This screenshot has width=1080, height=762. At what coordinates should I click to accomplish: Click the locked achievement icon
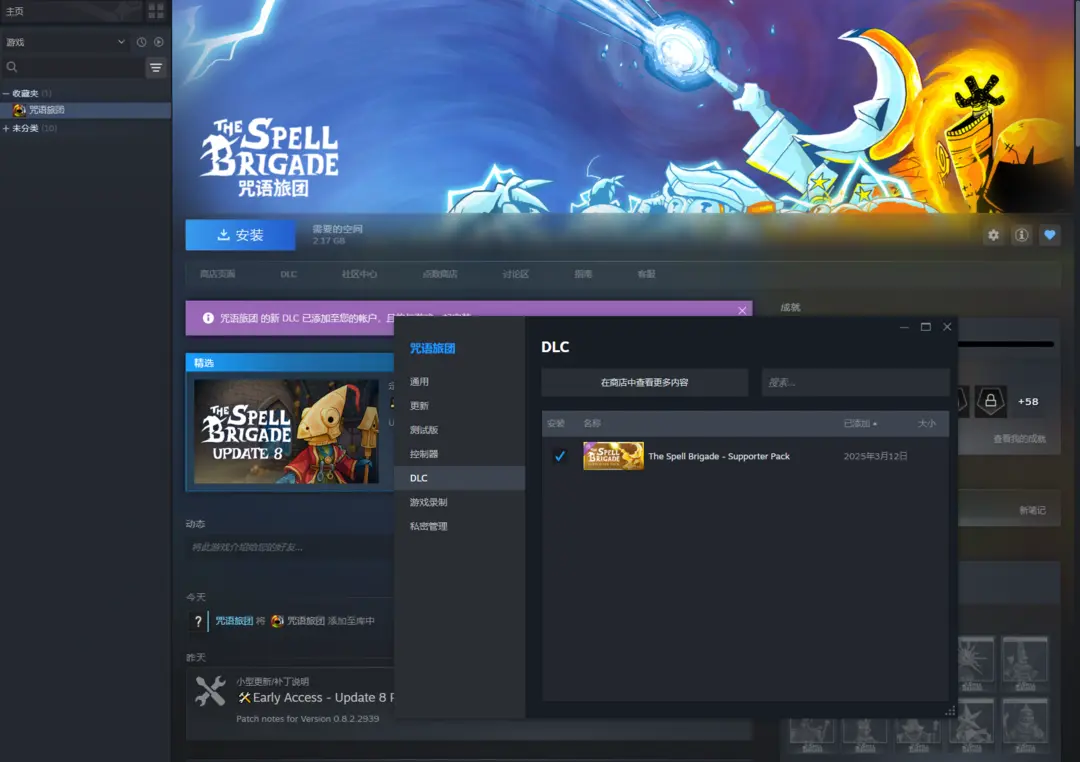(x=990, y=401)
